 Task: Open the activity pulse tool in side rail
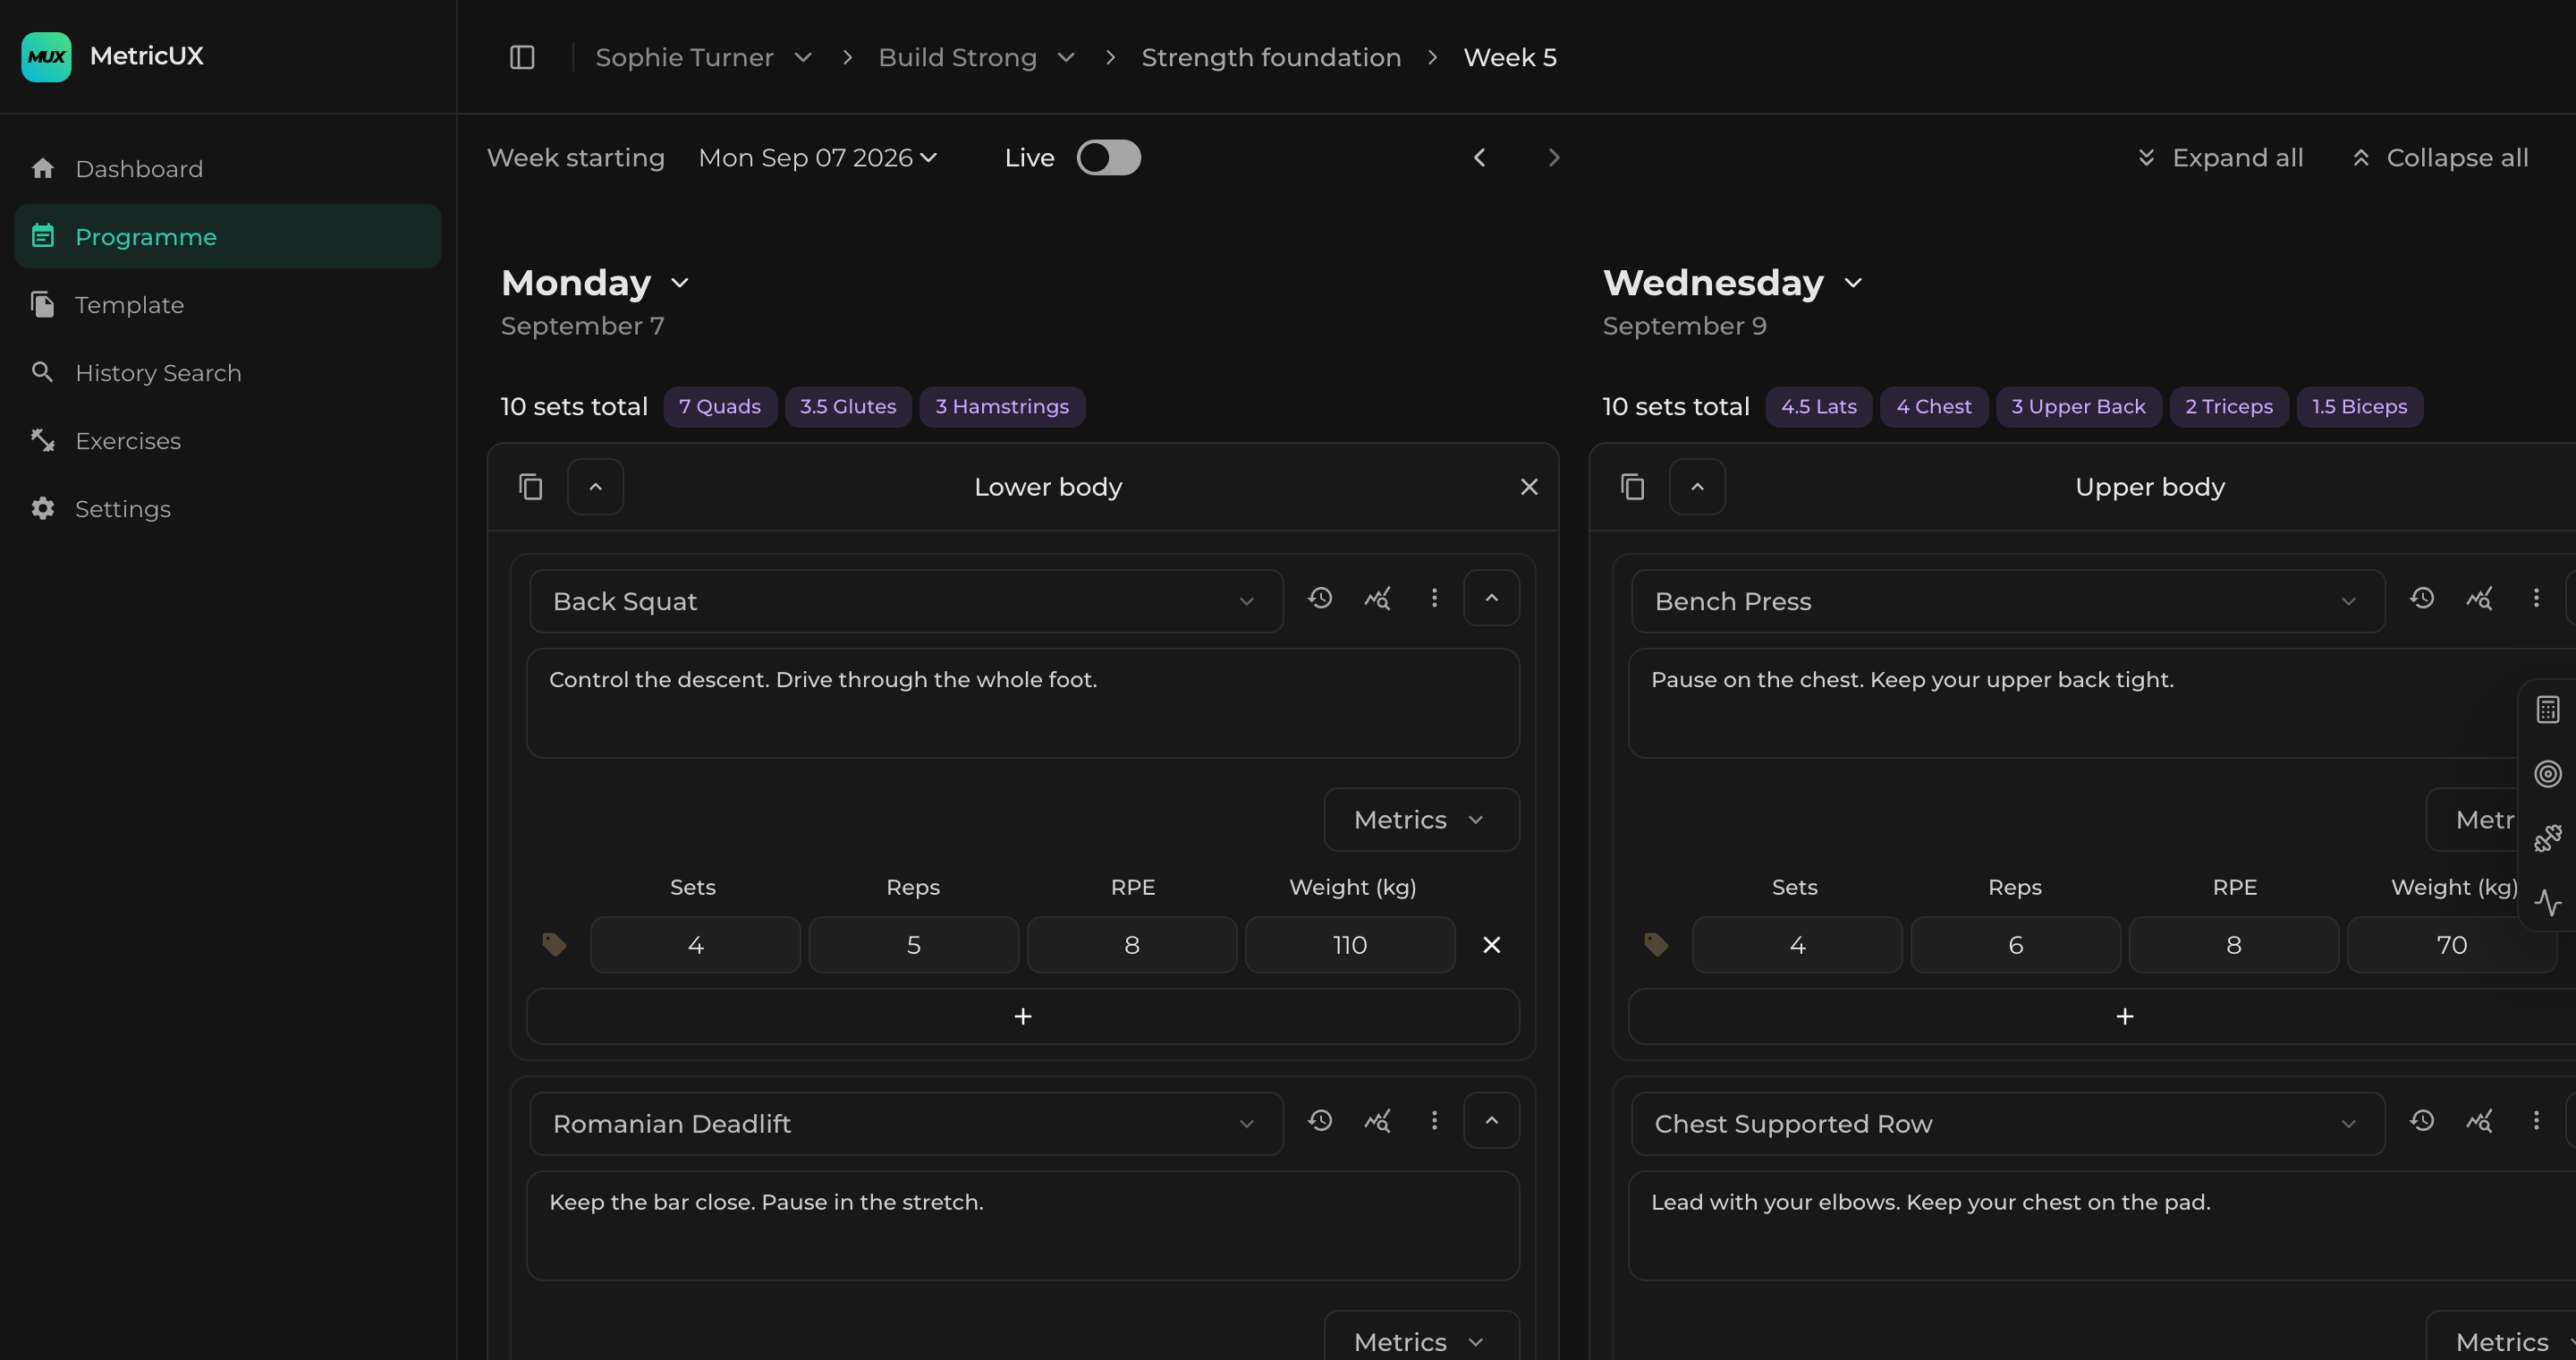point(2548,902)
